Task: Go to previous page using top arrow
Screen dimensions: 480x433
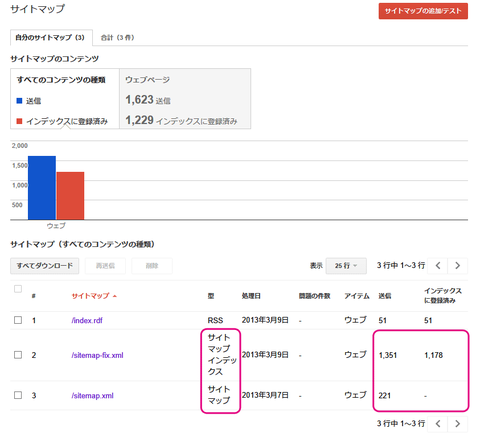Action: tap(438, 266)
